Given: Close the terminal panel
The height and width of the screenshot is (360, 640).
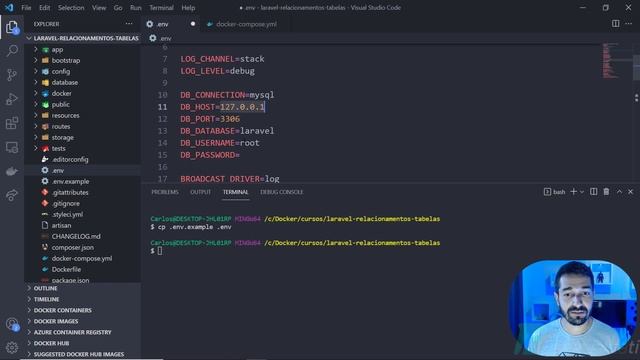Looking at the screenshot, I should pyautogui.click(x=631, y=191).
